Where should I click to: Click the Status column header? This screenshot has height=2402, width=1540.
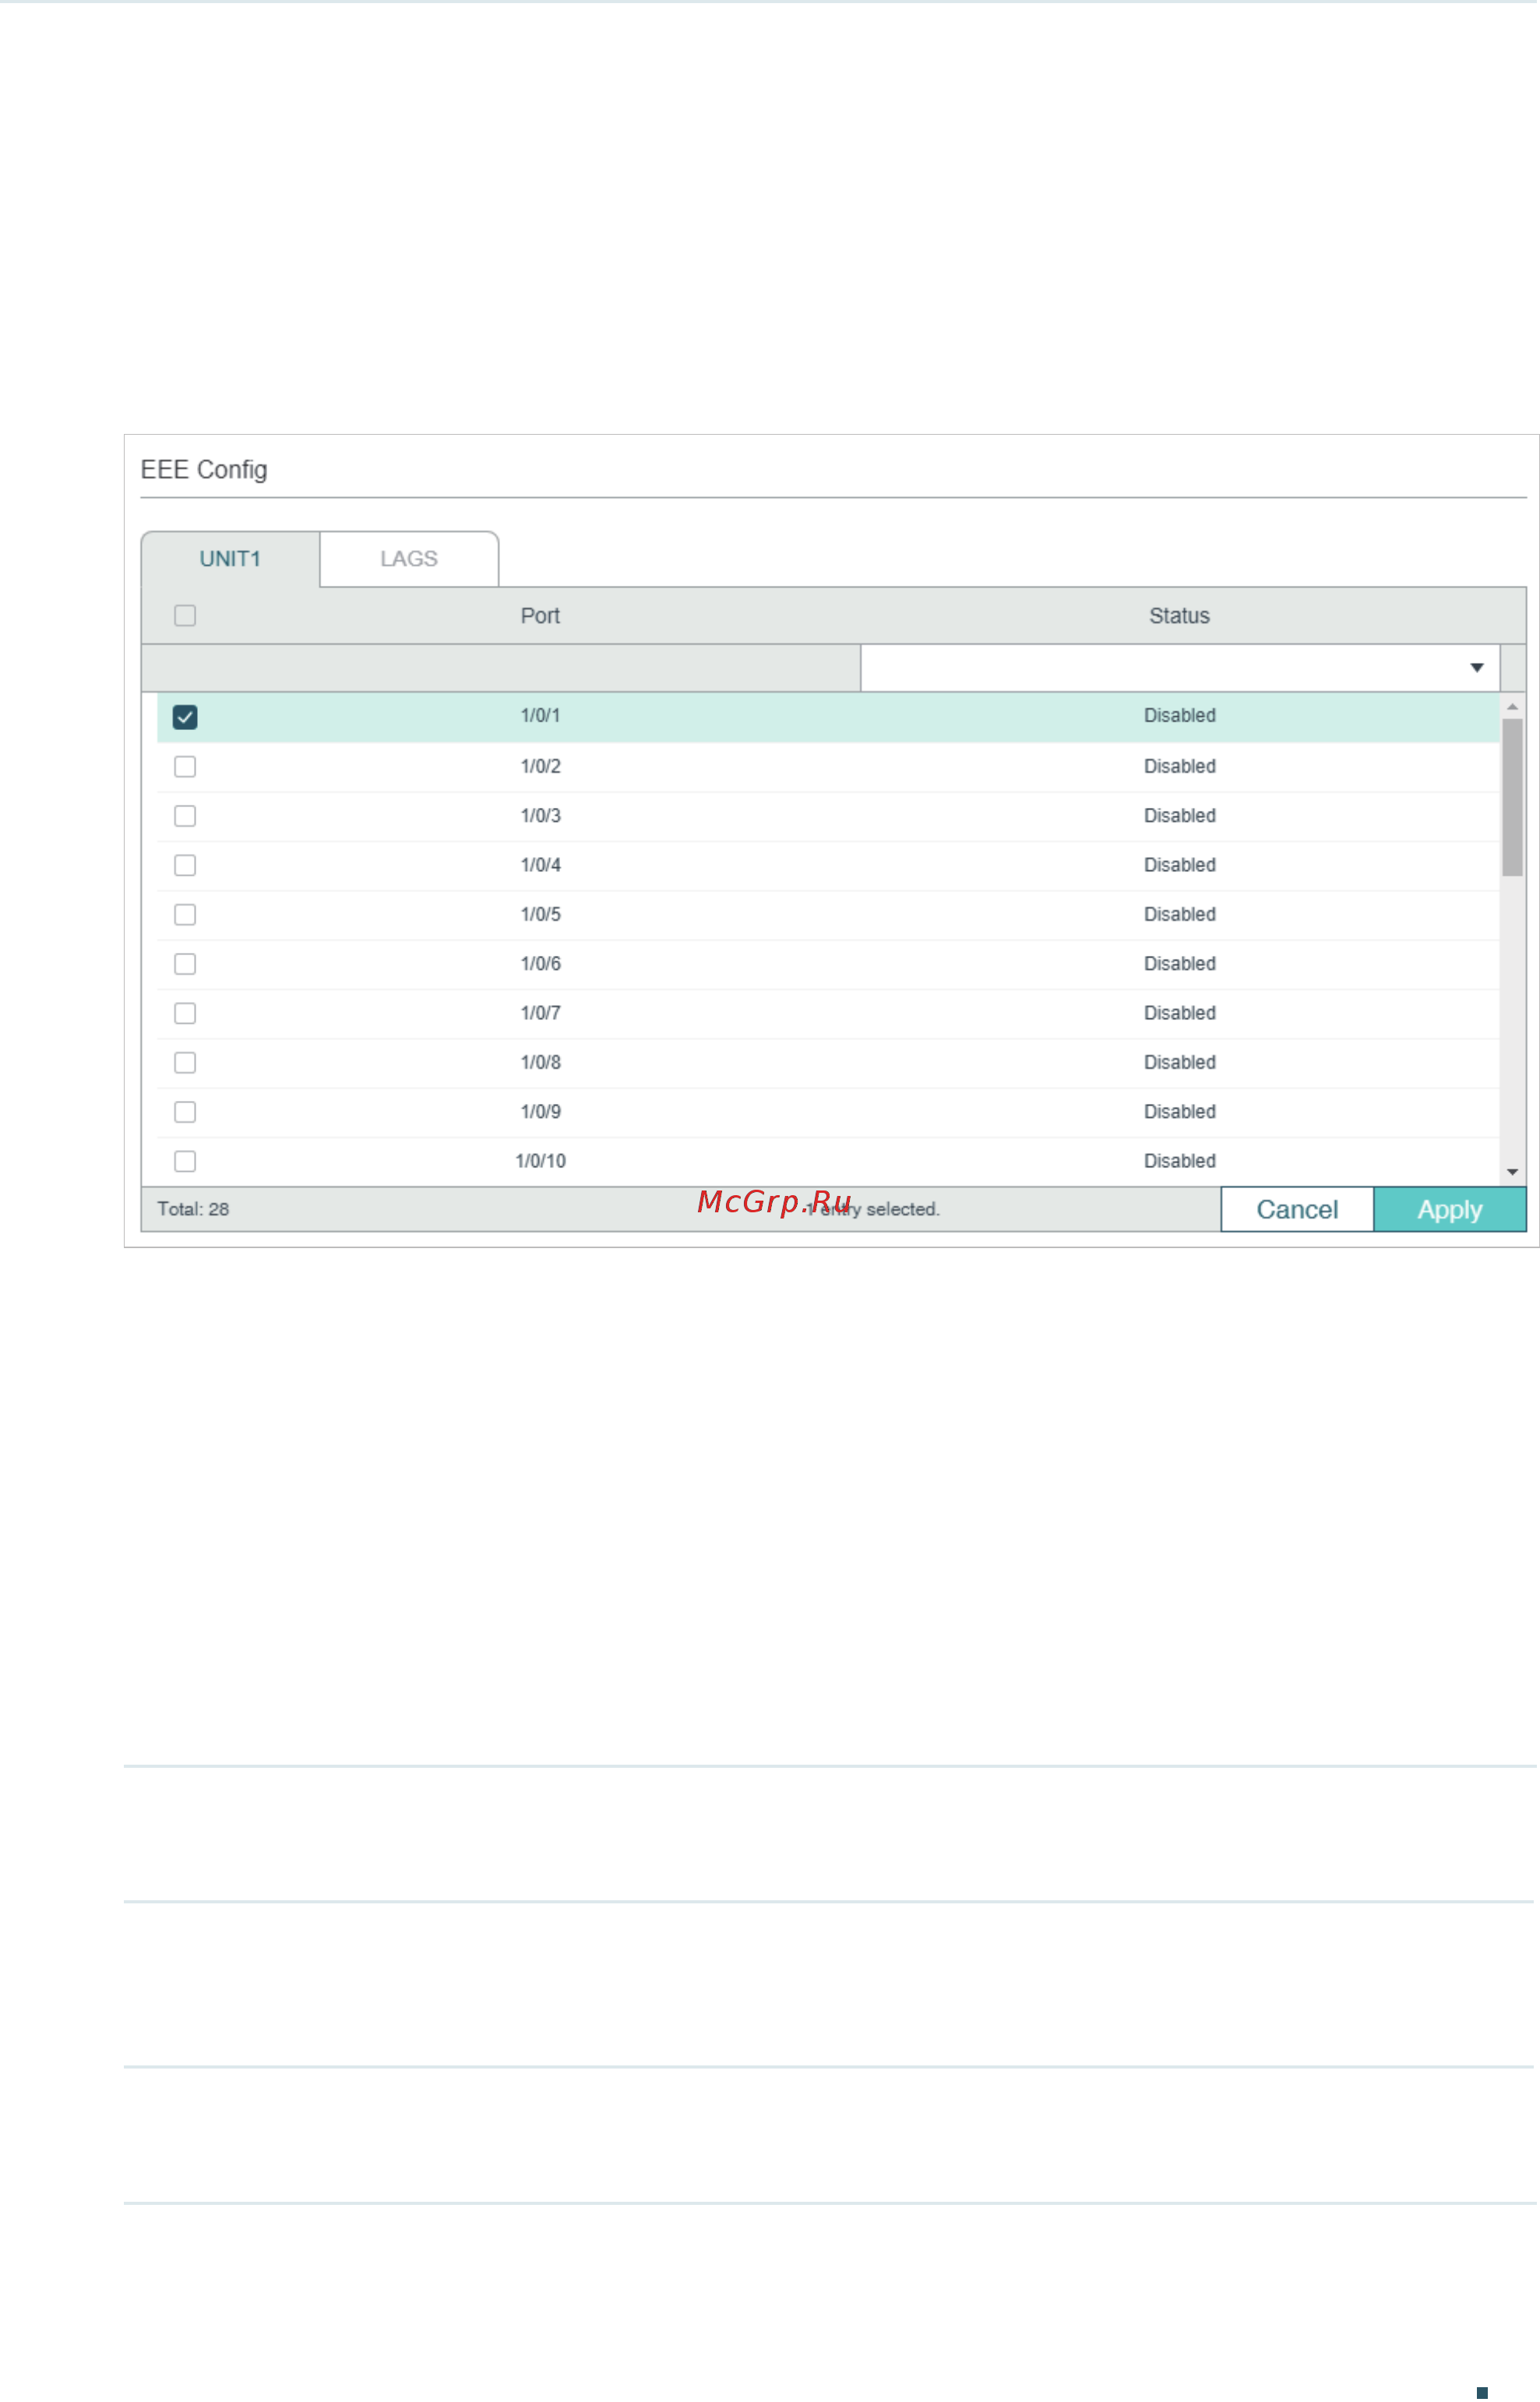click(1179, 616)
